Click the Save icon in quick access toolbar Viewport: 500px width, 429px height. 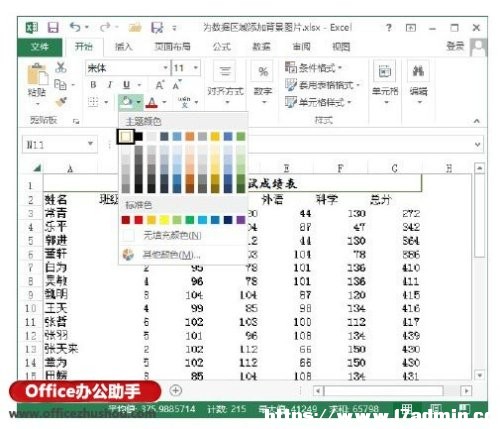coord(53,27)
